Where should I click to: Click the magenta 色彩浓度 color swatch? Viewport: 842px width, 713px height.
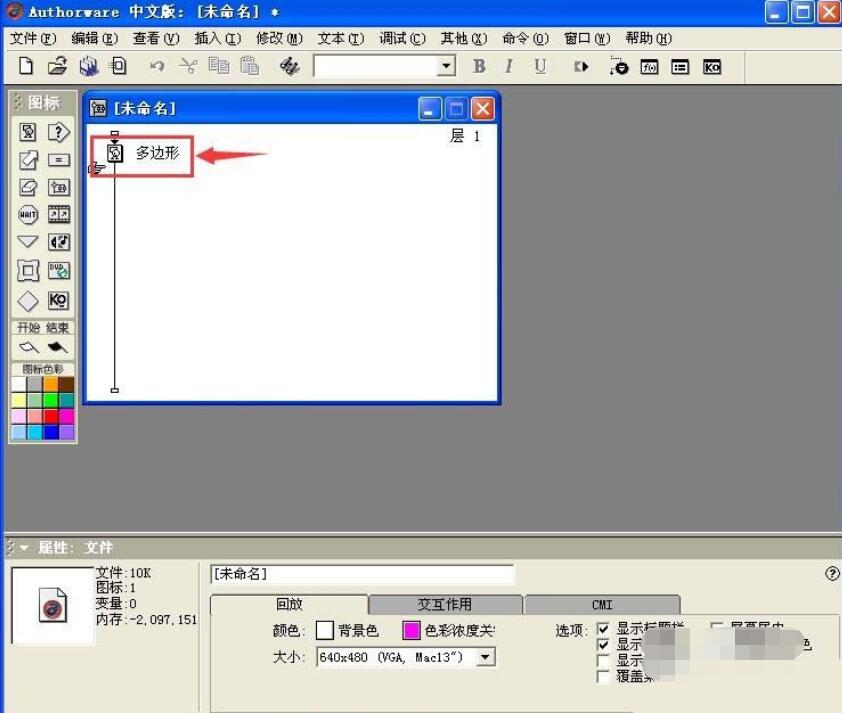[x=413, y=630]
